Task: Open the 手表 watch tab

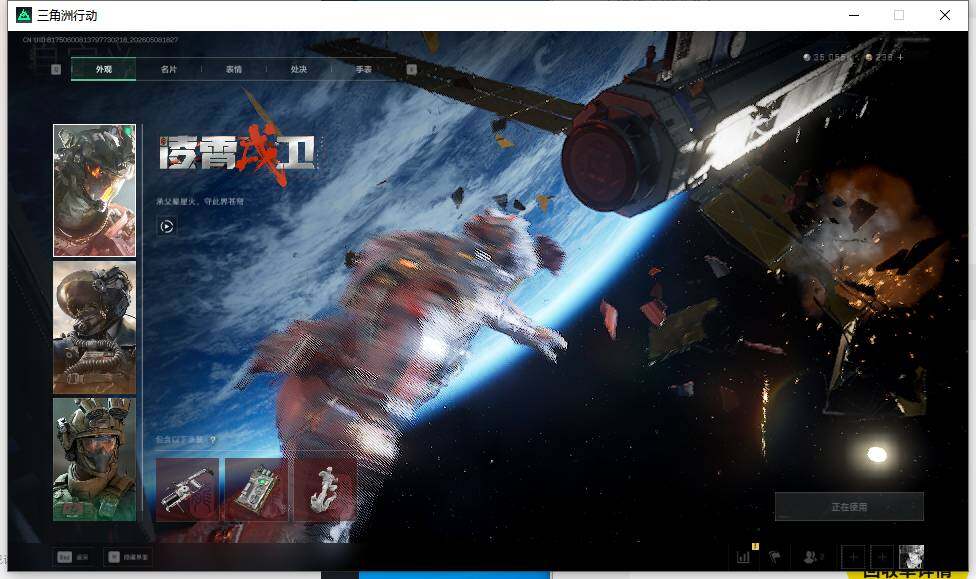Action: click(364, 69)
